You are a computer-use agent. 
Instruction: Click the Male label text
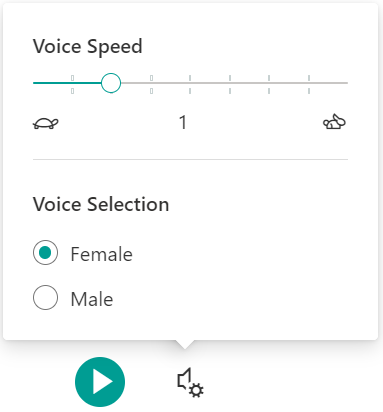(x=92, y=299)
